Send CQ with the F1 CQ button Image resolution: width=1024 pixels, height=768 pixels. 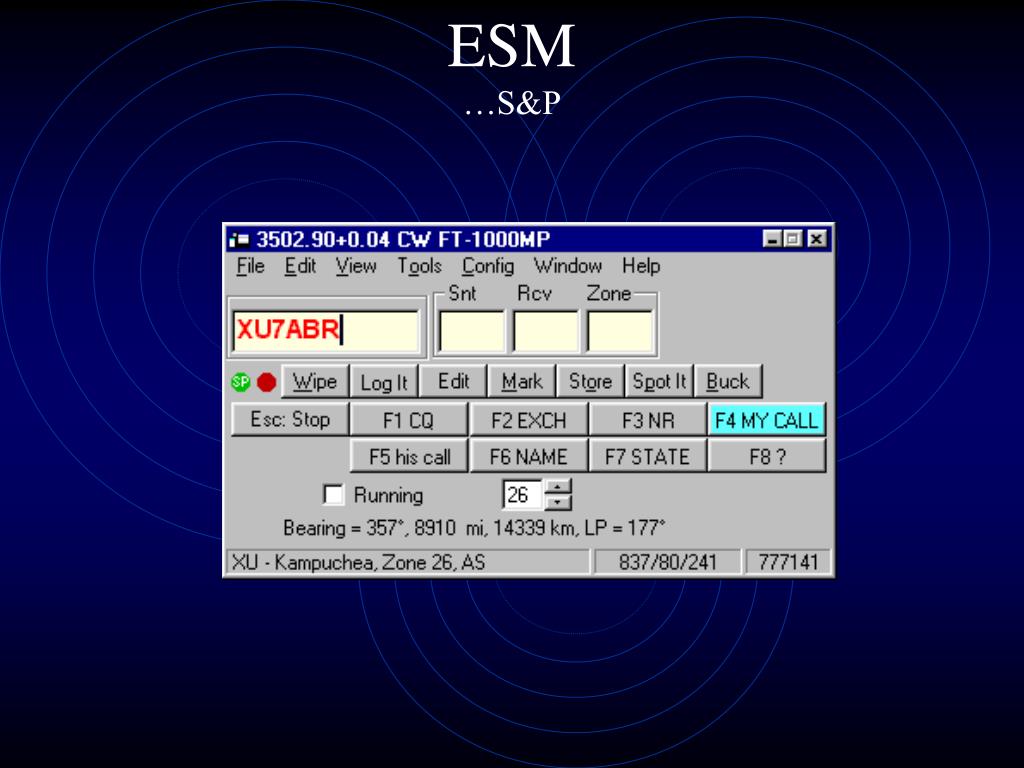click(x=409, y=419)
